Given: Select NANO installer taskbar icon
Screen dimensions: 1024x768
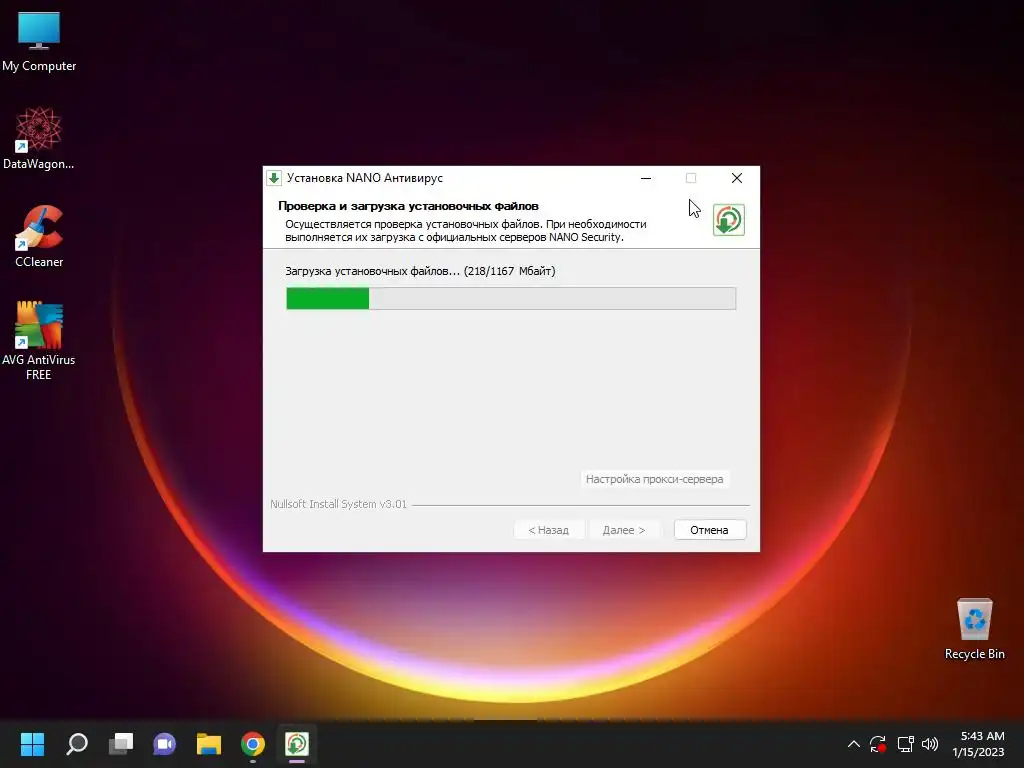Looking at the screenshot, I should (x=296, y=744).
